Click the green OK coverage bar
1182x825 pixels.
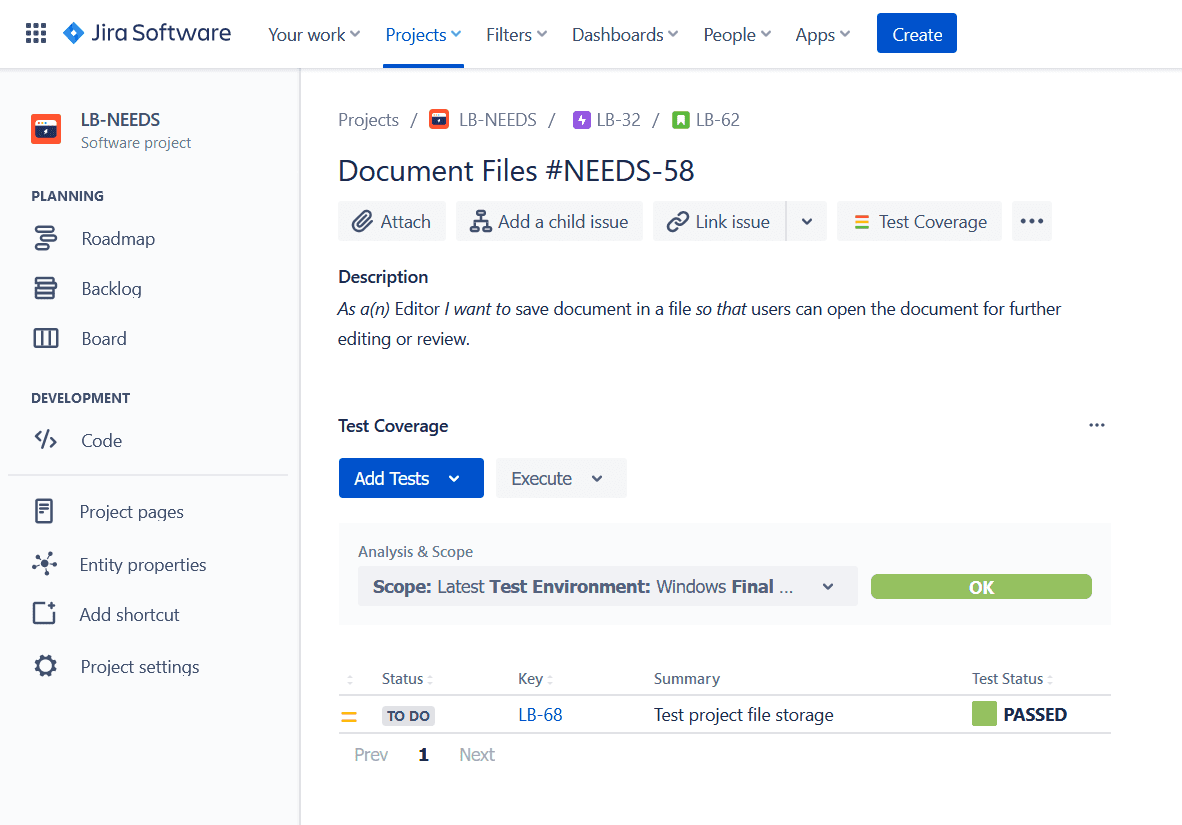[980, 587]
